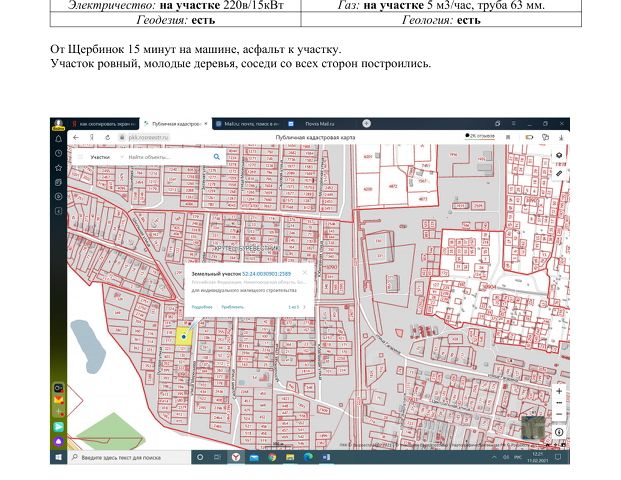This screenshot has width=621, height=480.
Task: Click the Windows Start button
Action: tap(58, 456)
